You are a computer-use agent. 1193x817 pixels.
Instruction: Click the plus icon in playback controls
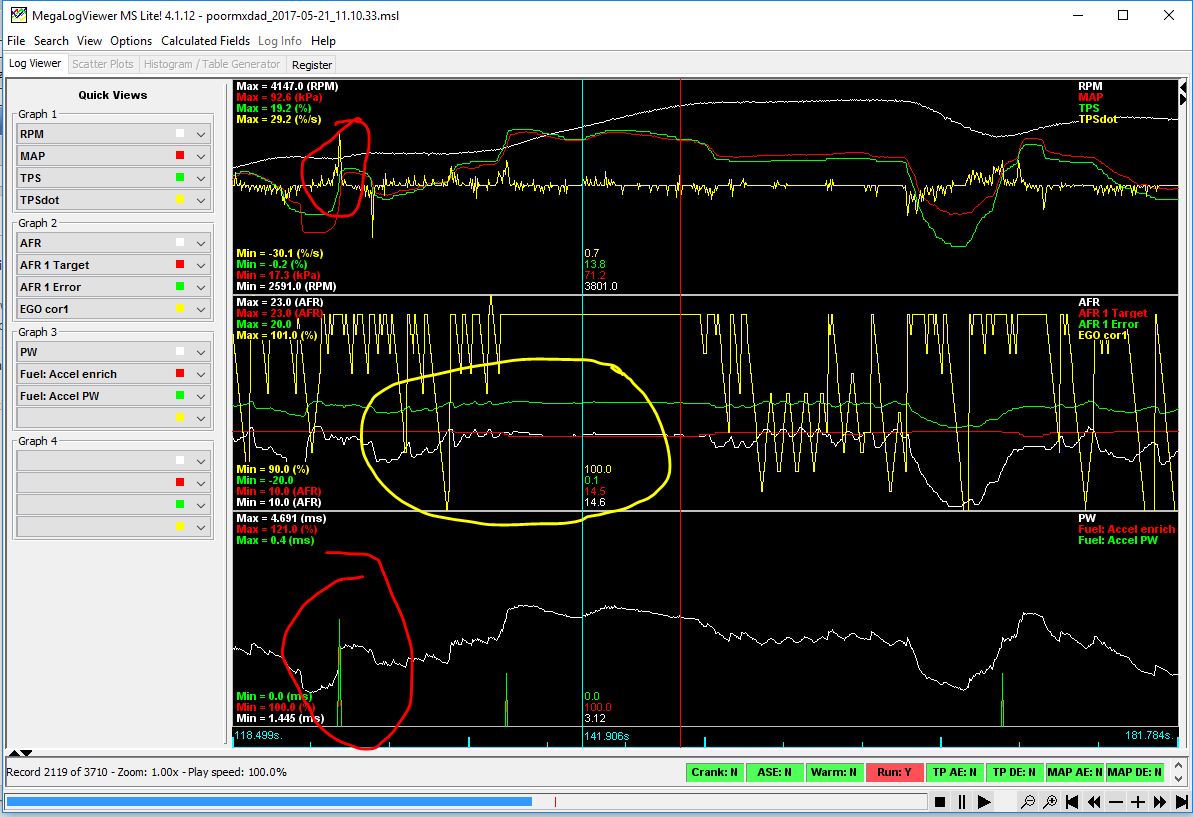click(x=1138, y=802)
